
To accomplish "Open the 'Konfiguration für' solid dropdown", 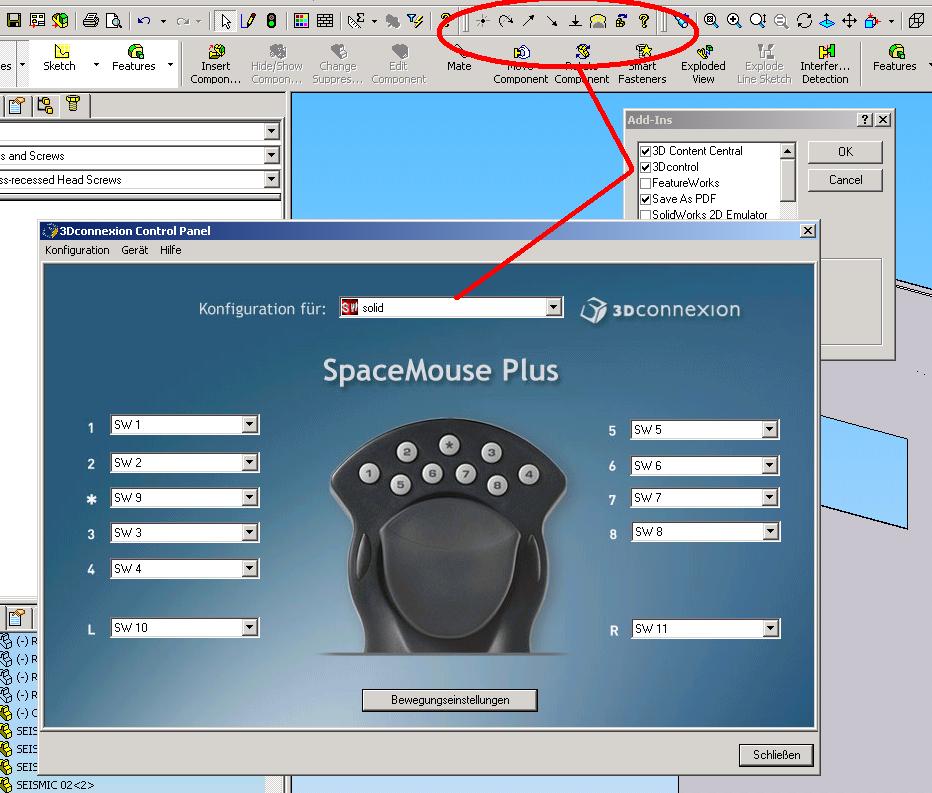I will point(553,307).
